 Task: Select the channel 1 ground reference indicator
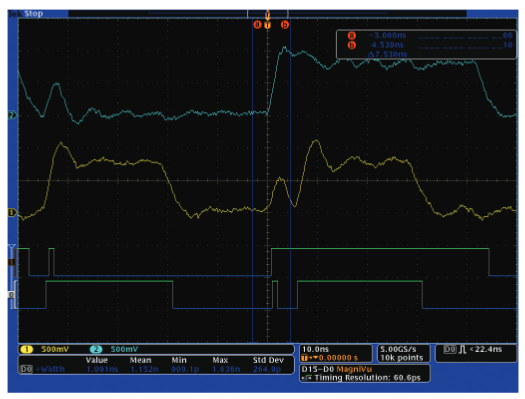click(x=12, y=212)
